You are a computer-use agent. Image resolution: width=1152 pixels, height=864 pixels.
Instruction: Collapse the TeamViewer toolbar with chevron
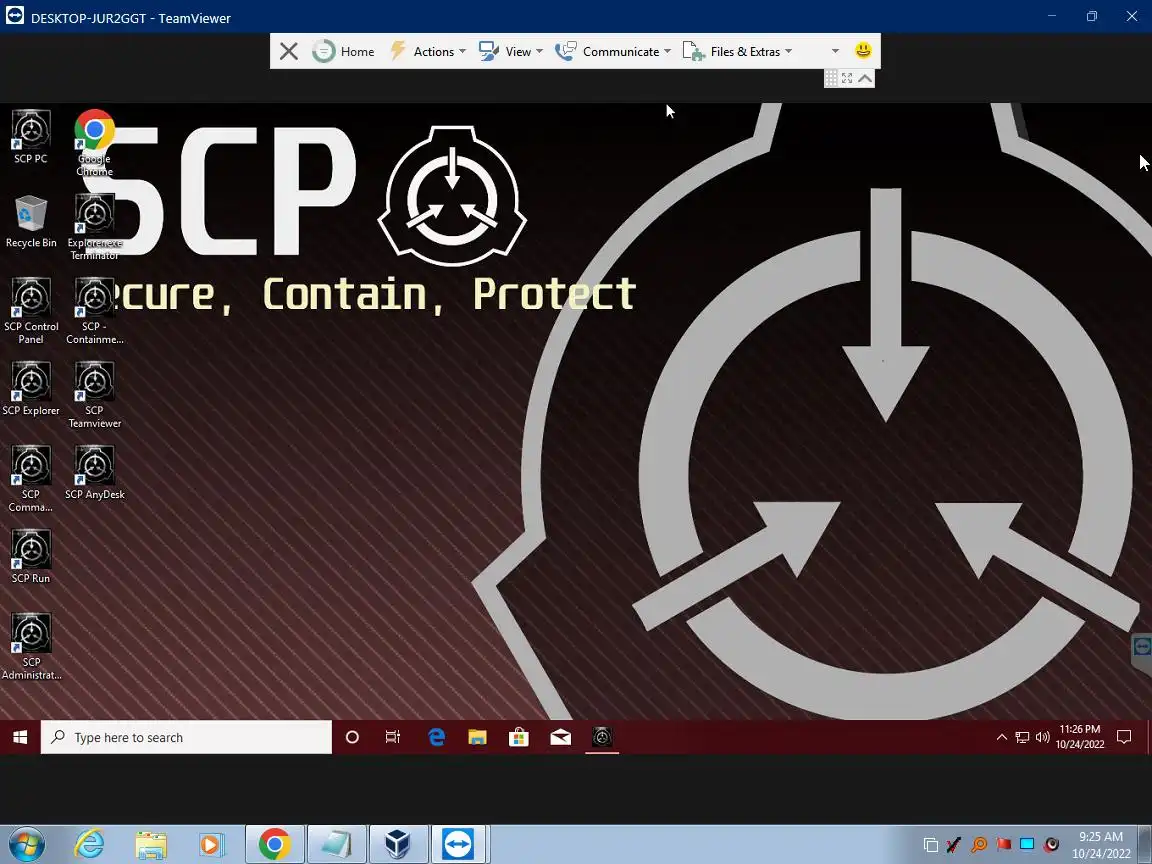865,78
